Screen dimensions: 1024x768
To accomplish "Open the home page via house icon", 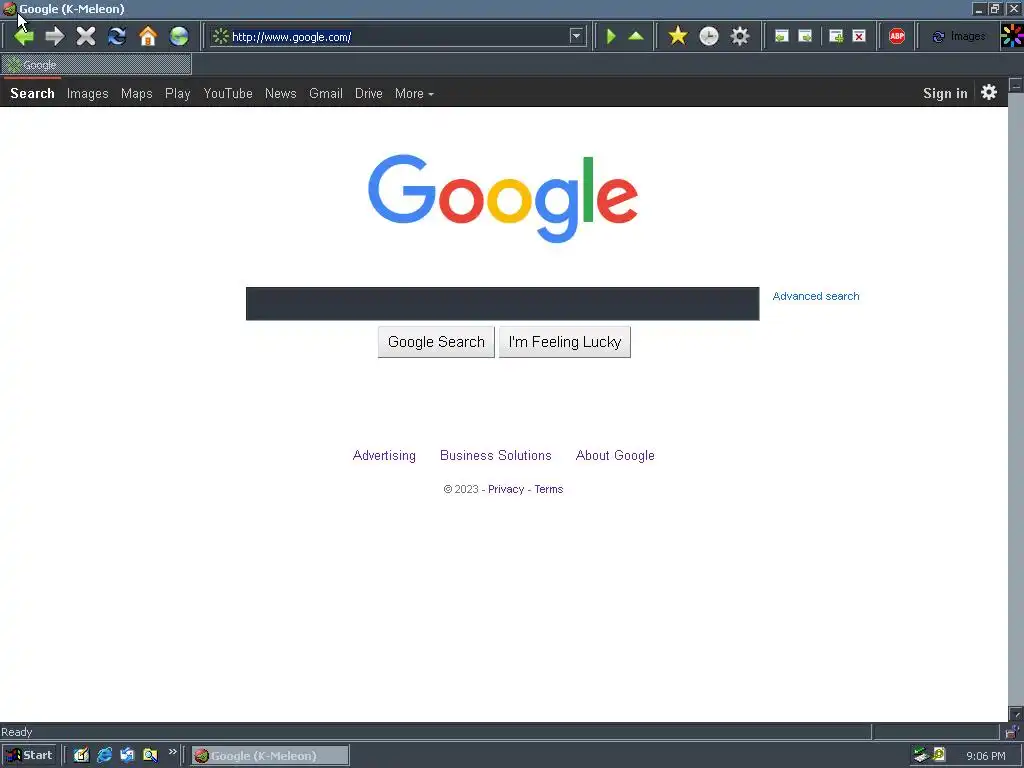I will (x=148, y=36).
